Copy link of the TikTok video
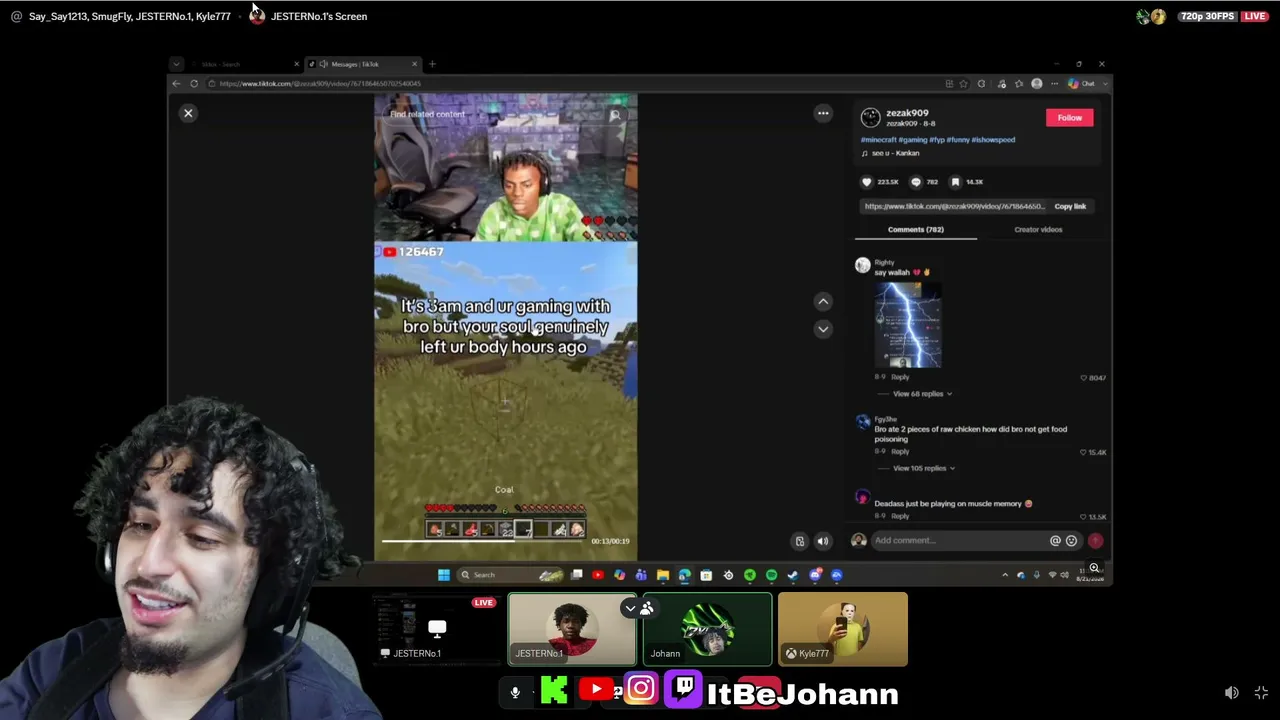The width and height of the screenshot is (1280, 720). (1070, 206)
